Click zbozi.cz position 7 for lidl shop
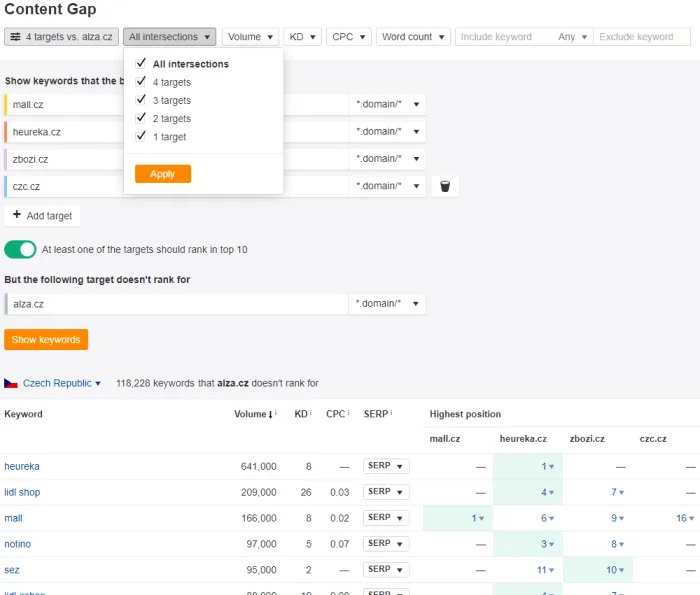This screenshot has height=595, width=700. coord(618,492)
